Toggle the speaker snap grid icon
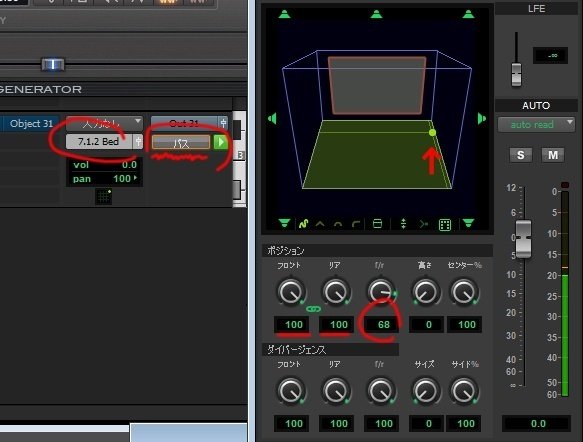583x442 pixels. (x=445, y=225)
